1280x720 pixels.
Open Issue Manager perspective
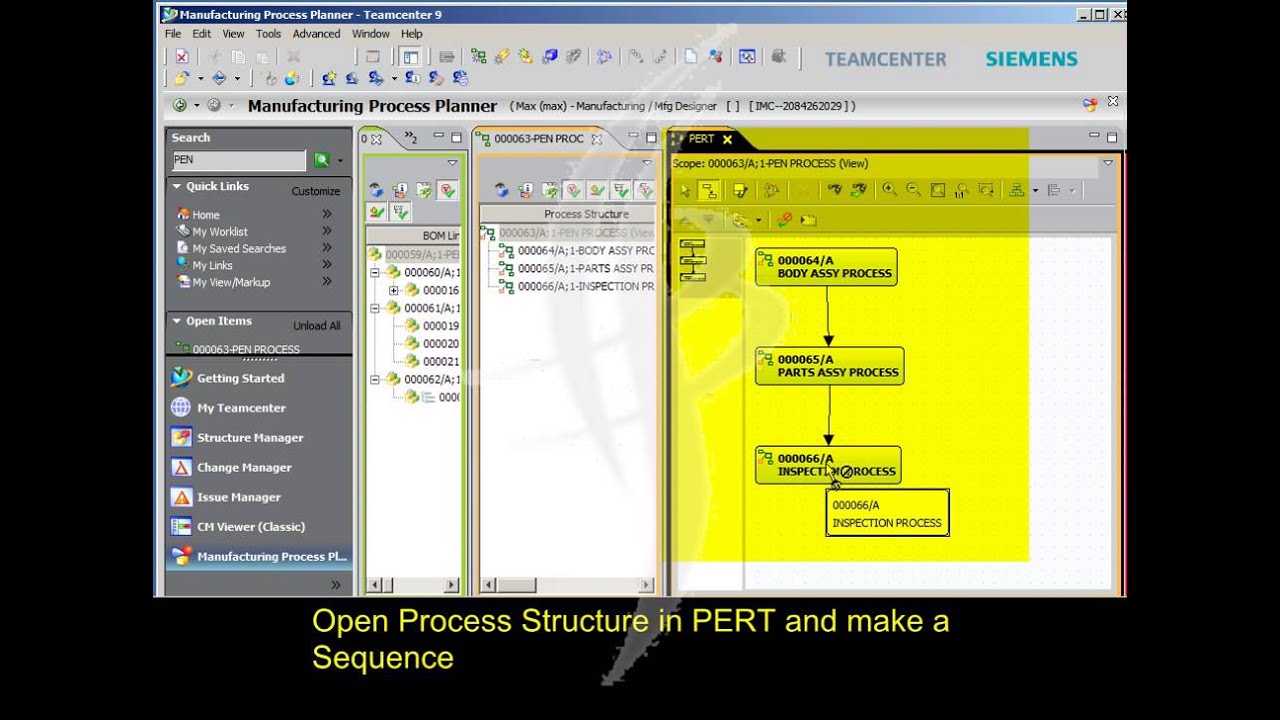239,497
